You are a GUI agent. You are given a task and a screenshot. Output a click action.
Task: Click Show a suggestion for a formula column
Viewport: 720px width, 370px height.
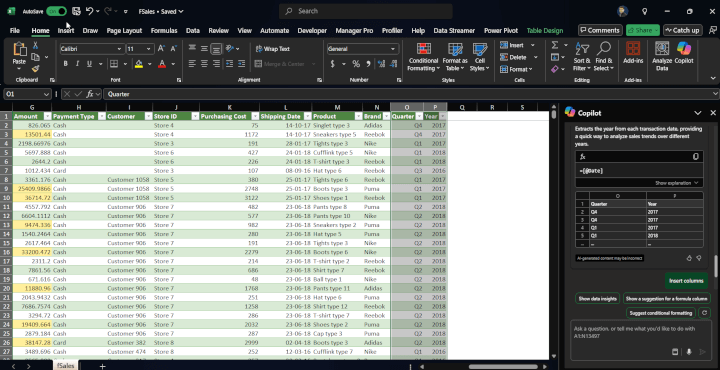pyautogui.click(x=666, y=298)
